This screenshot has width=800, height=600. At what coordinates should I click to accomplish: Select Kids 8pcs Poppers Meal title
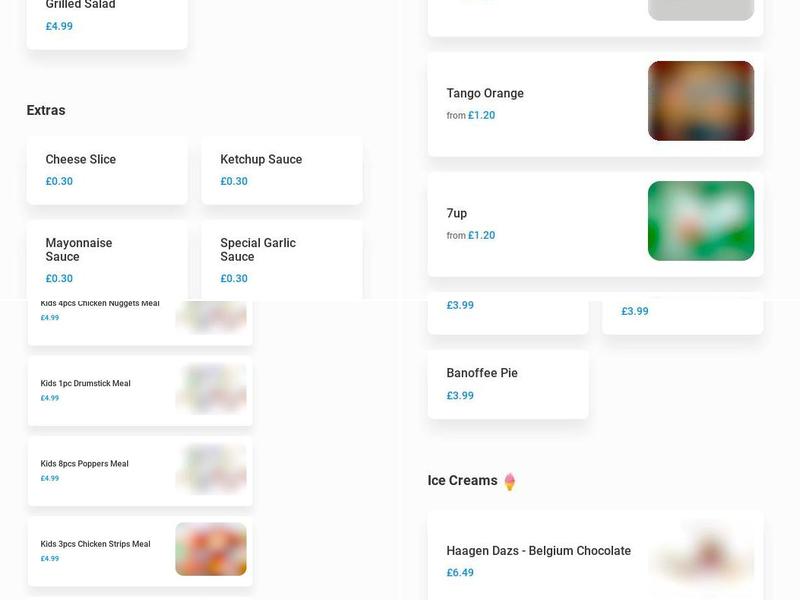click(x=84, y=463)
